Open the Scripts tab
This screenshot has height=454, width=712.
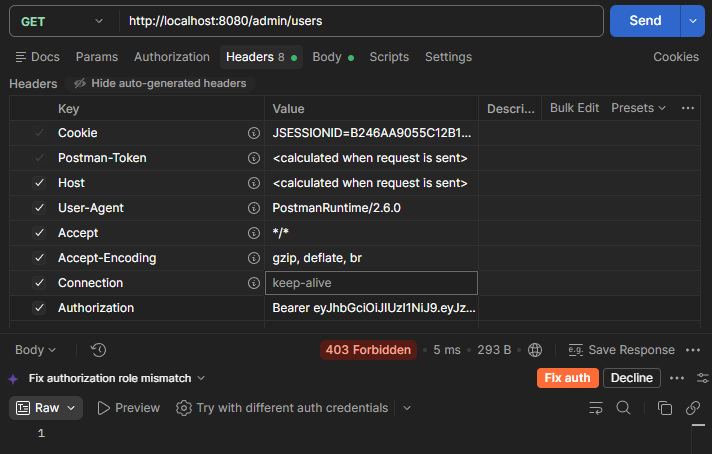[x=389, y=57]
